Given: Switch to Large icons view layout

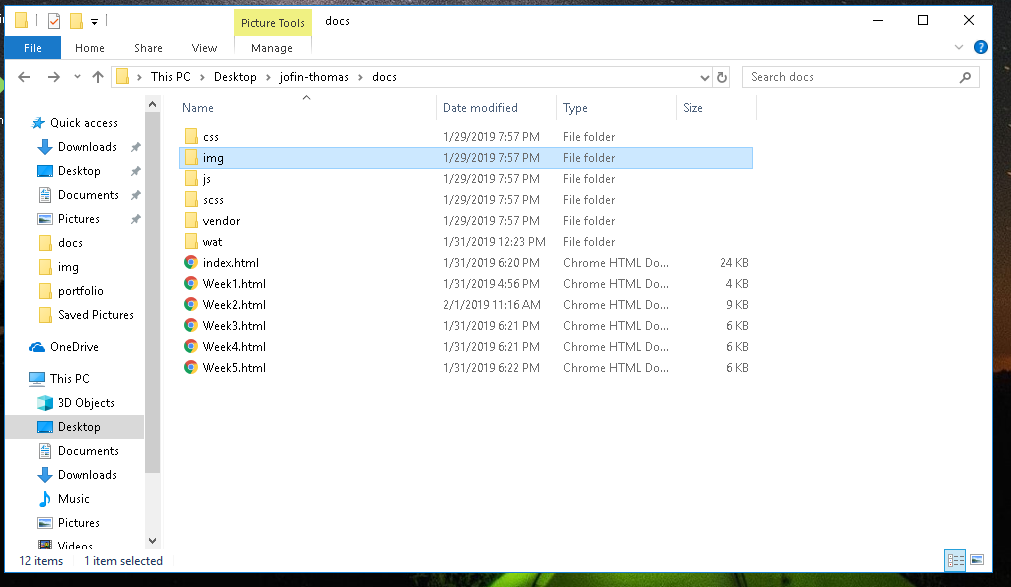Looking at the screenshot, I should (977, 560).
